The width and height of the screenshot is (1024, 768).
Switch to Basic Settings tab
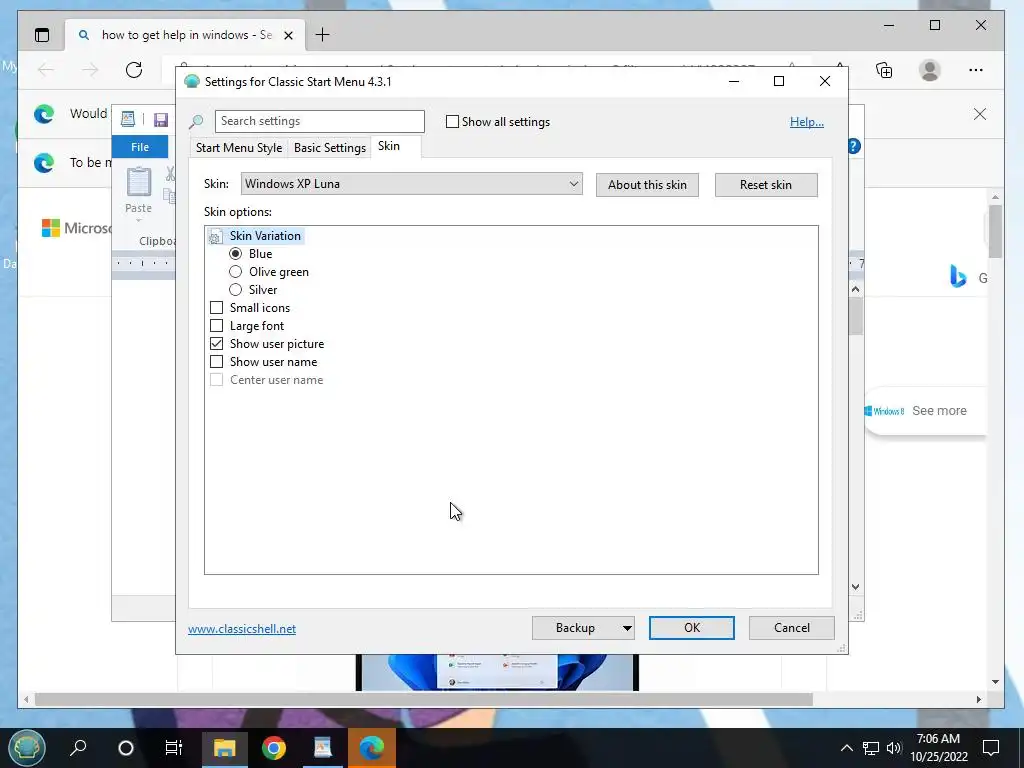330,148
